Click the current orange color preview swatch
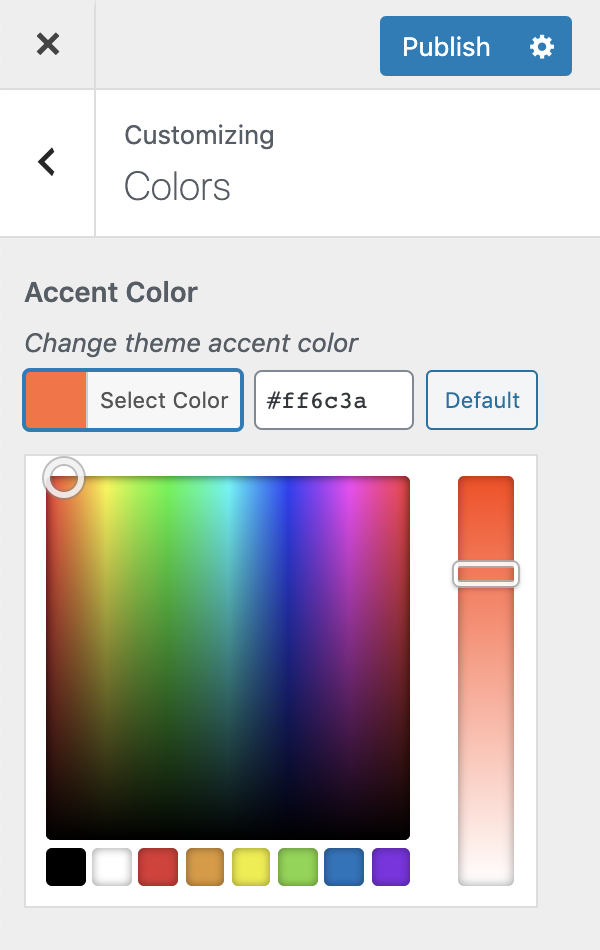The width and height of the screenshot is (600, 950). [56, 400]
